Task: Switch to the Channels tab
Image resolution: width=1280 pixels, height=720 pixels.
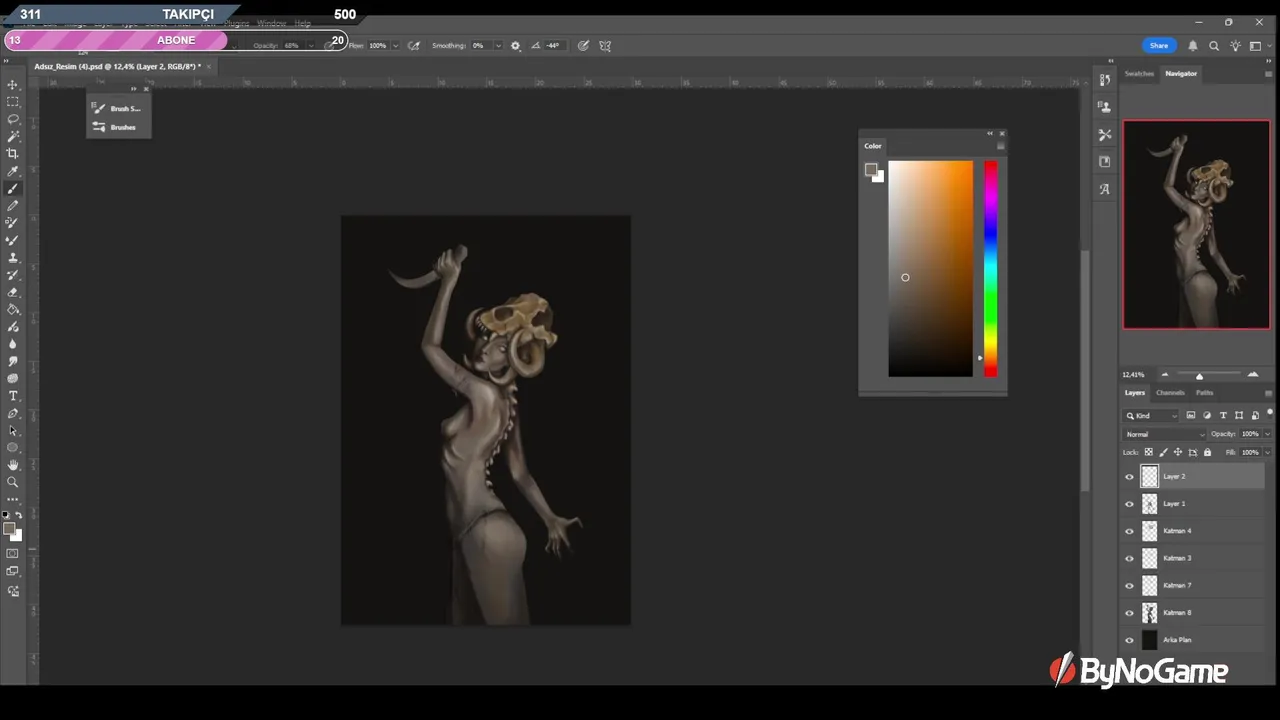Action: (x=1170, y=392)
